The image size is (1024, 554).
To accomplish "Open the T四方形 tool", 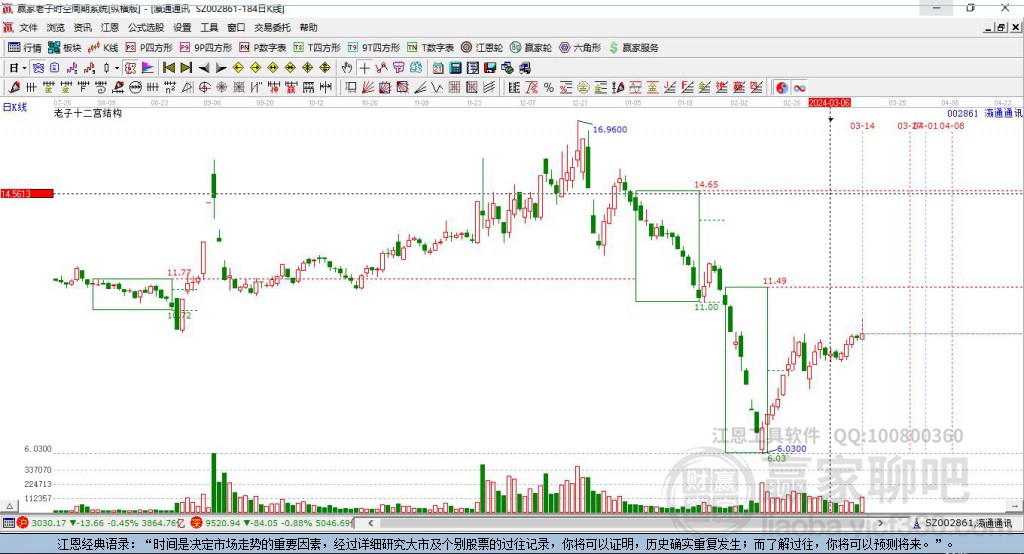I will pyautogui.click(x=317, y=48).
